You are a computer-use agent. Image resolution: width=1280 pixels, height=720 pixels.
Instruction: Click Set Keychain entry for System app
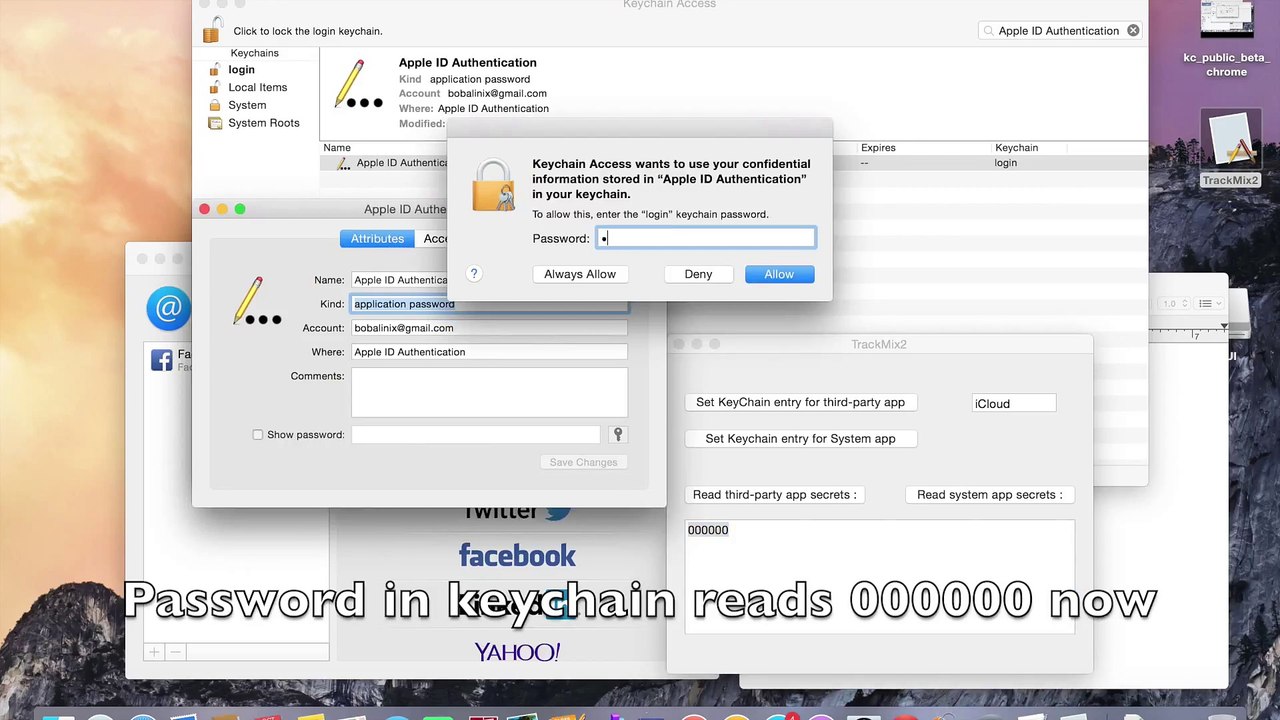tap(800, 438)
